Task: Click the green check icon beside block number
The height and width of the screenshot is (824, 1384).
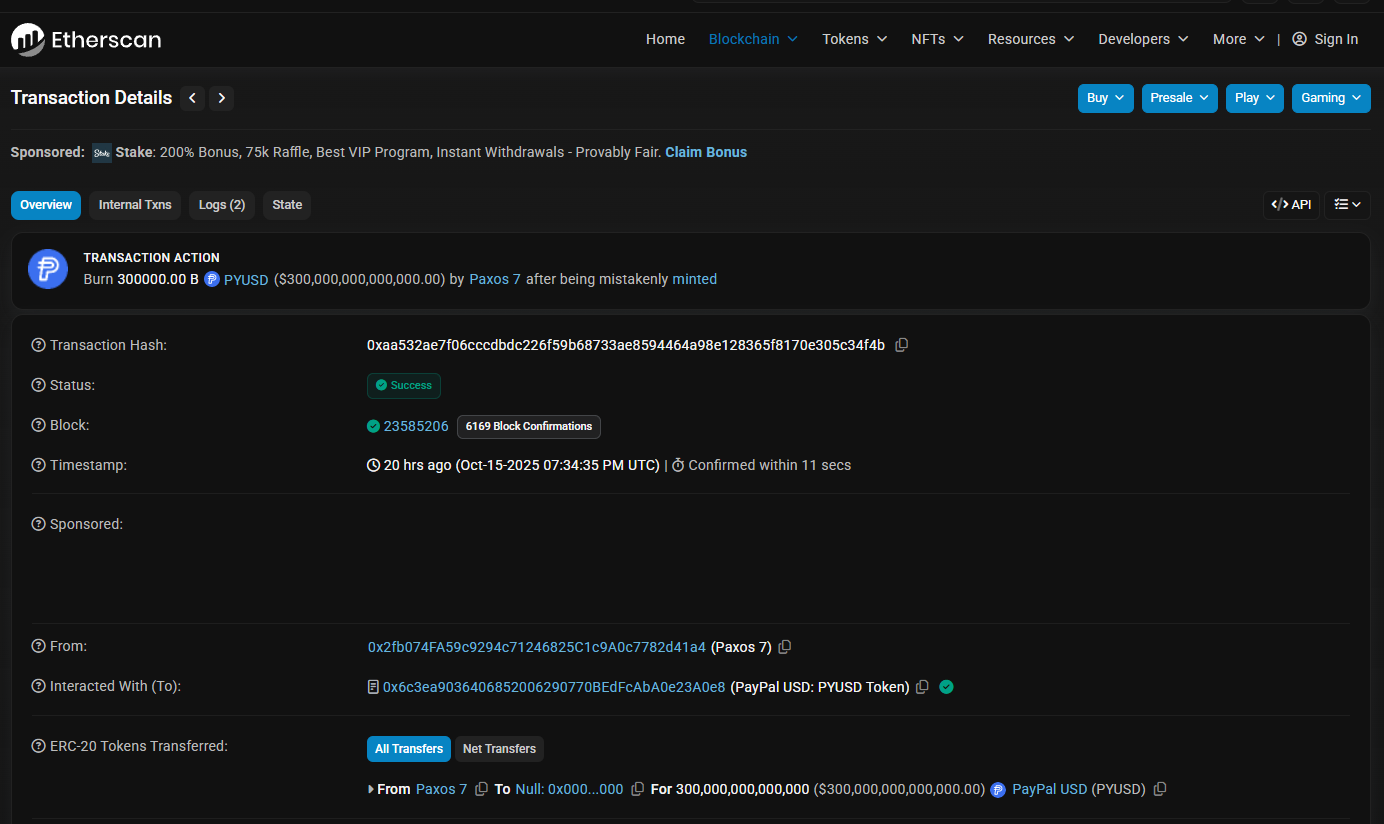Action: pos(373,426)
